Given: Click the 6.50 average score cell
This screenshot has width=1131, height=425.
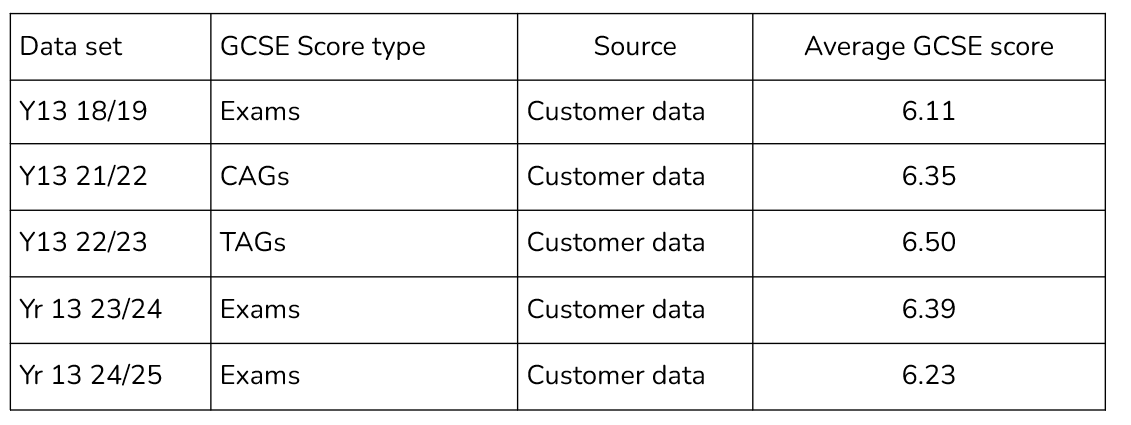Looking at the screenshot, I should (x=929, y=243).
